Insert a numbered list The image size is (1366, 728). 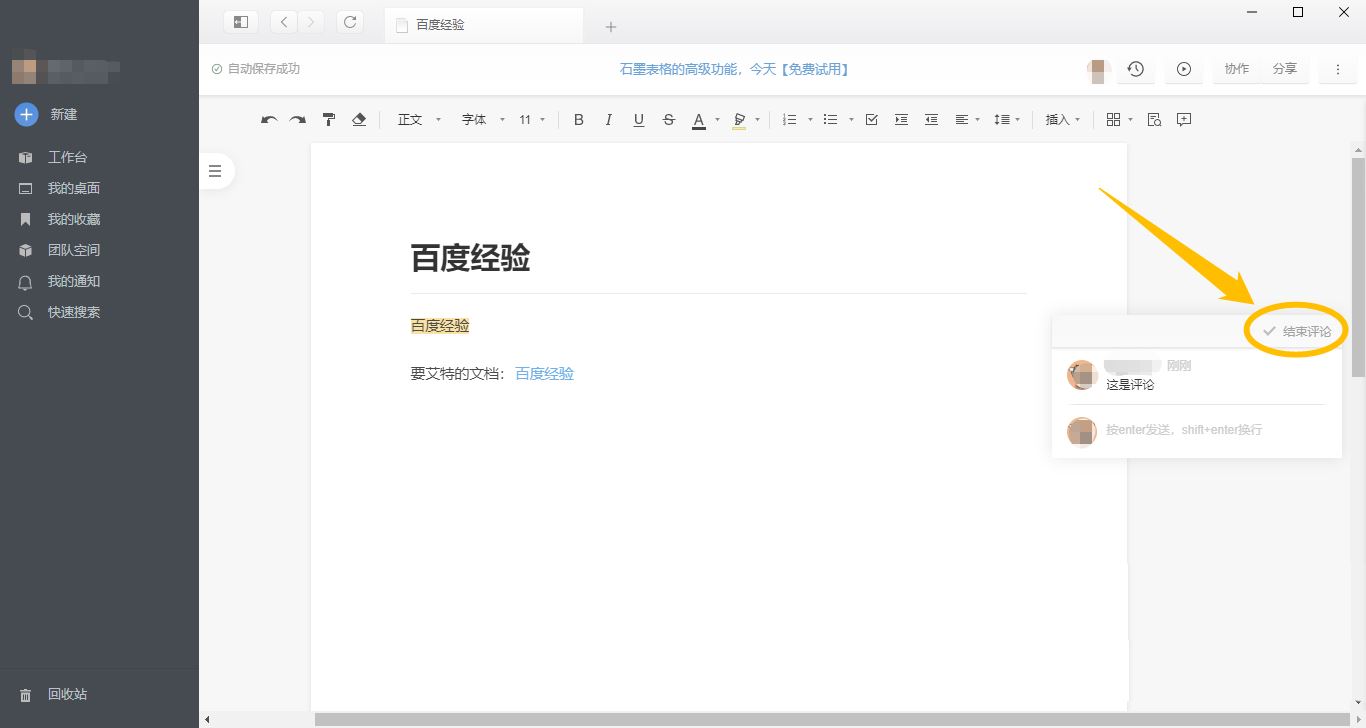click(x=789, y=120)
